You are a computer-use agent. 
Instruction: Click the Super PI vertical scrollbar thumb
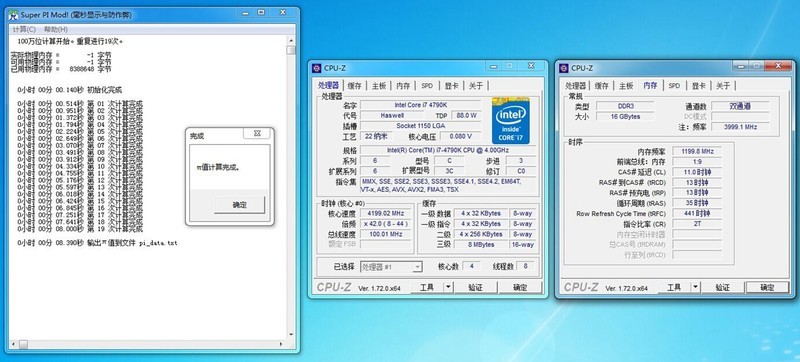tap(291, 50)
